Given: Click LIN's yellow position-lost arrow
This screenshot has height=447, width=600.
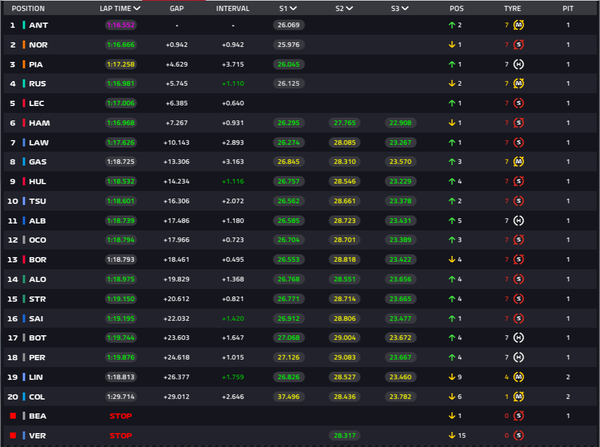Looking at the screenshot, I should [452, 377].
